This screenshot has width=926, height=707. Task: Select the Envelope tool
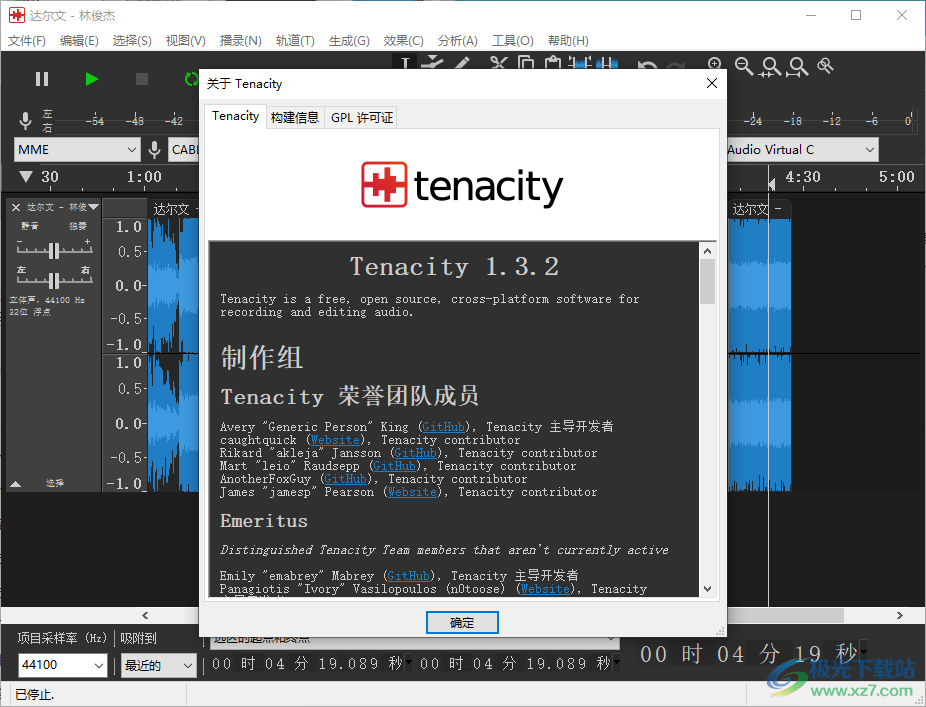click(x=433, y=63)
